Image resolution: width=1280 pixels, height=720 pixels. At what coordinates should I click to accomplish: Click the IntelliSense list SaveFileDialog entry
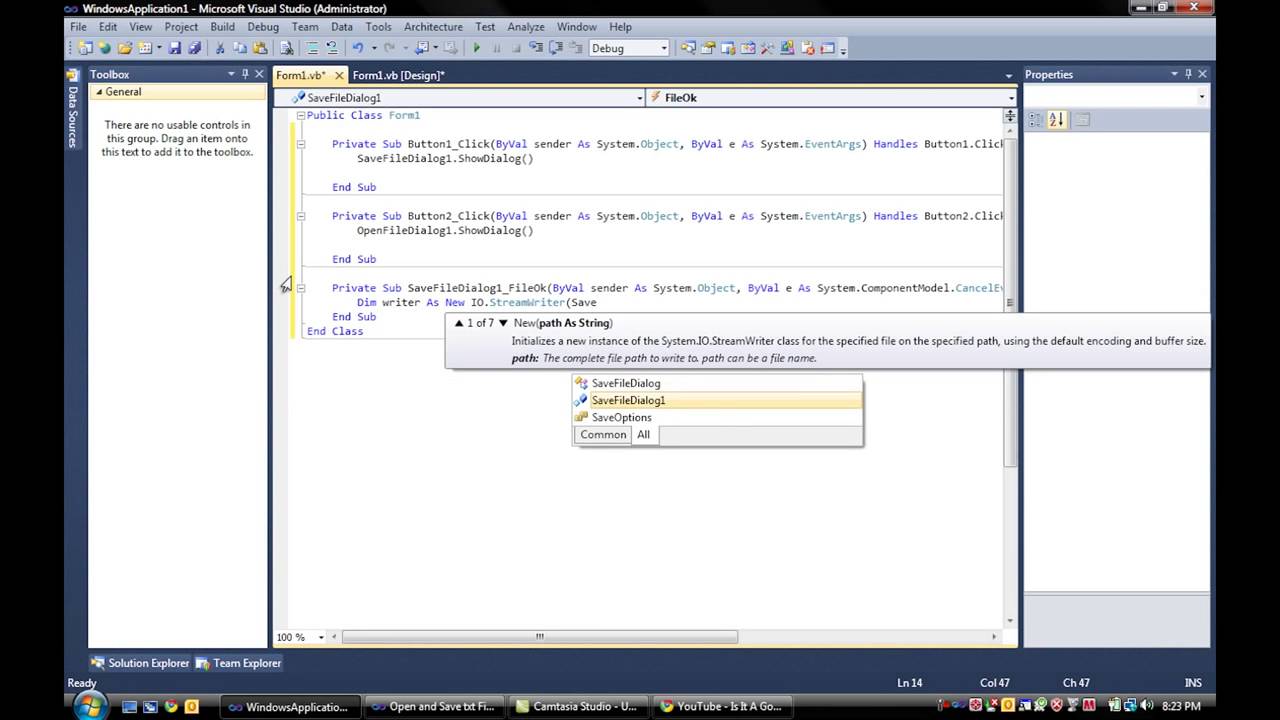click(x=717, y=383)
